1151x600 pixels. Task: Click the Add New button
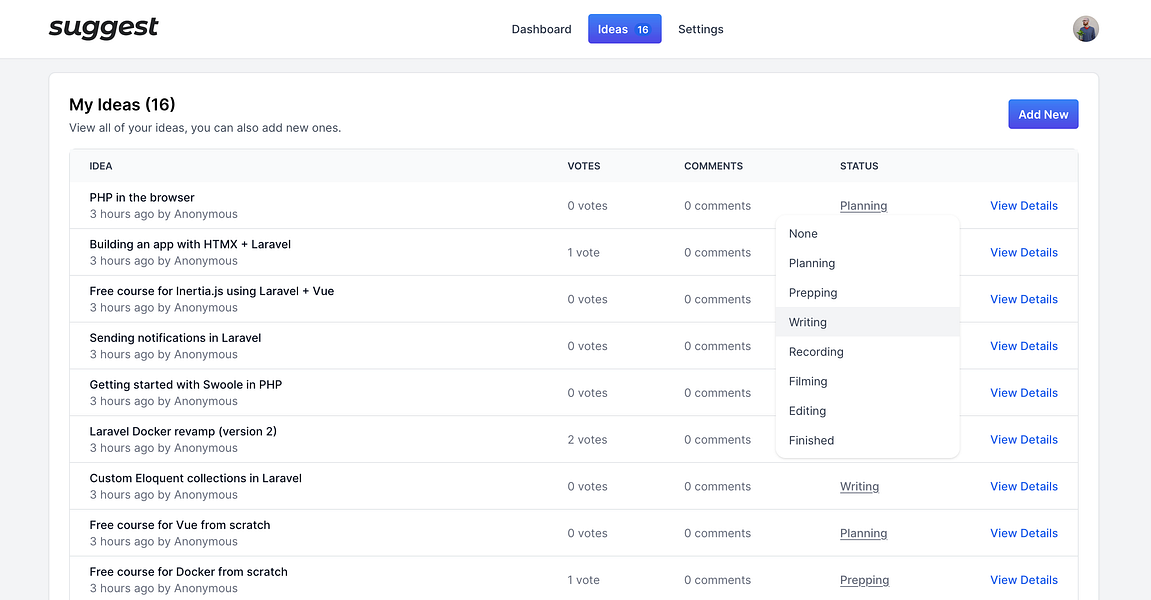pos(1043,115)
